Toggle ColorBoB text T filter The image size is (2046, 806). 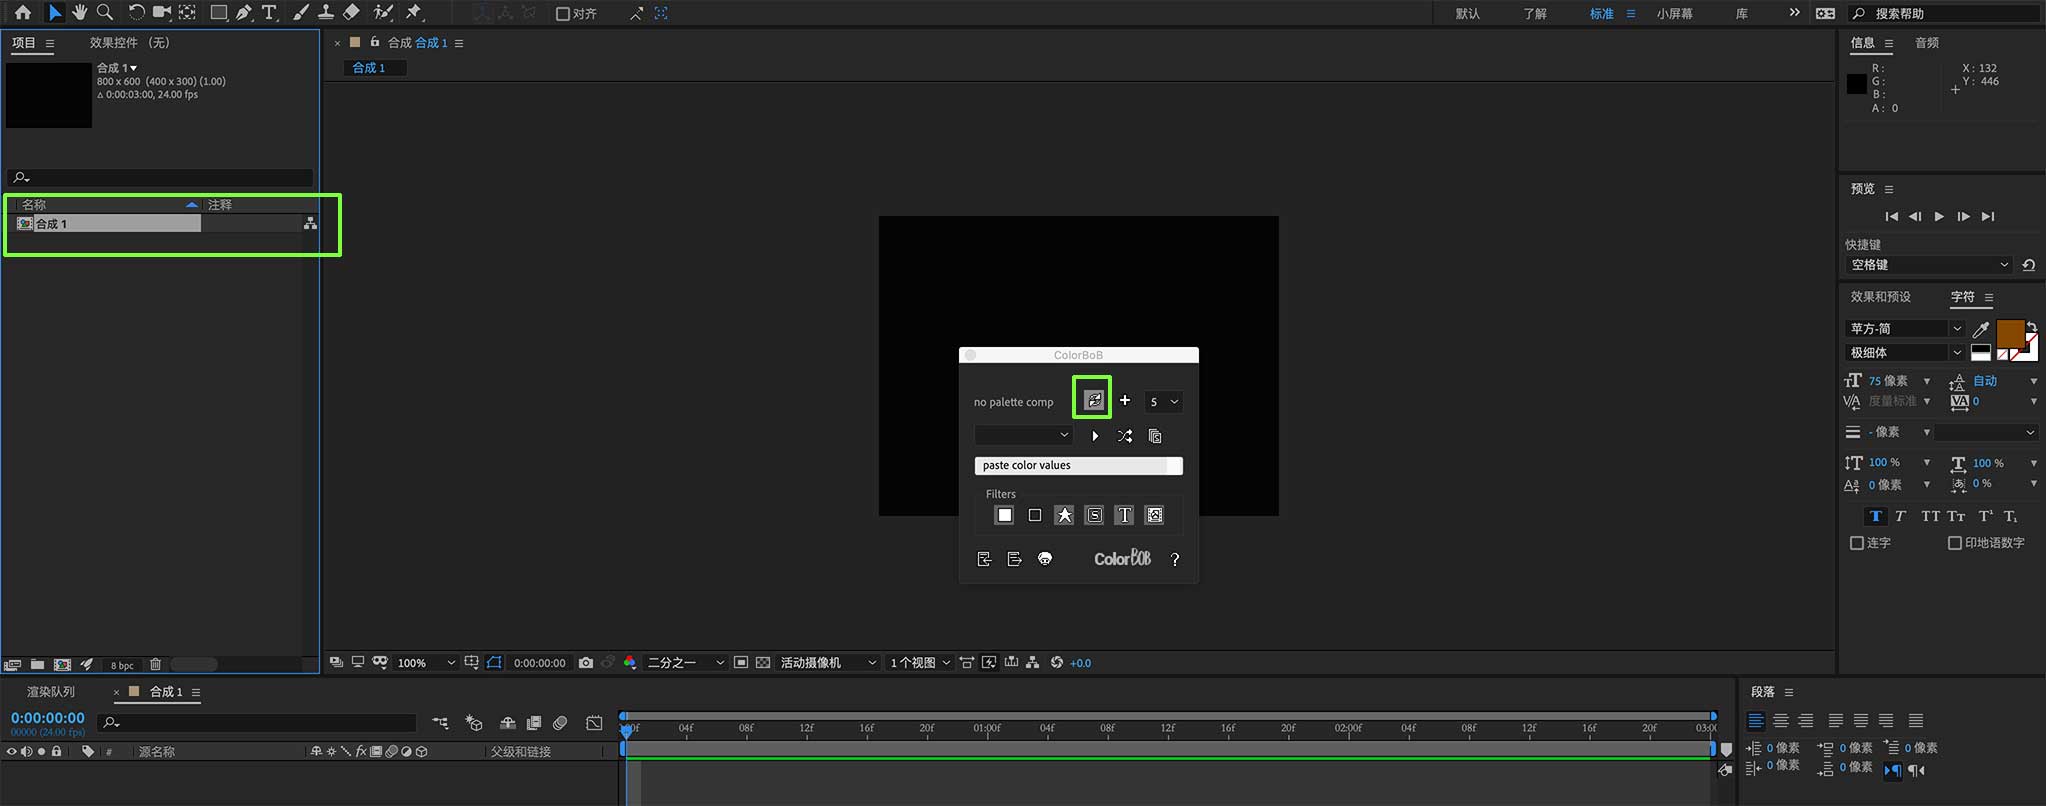(1125, 515)
